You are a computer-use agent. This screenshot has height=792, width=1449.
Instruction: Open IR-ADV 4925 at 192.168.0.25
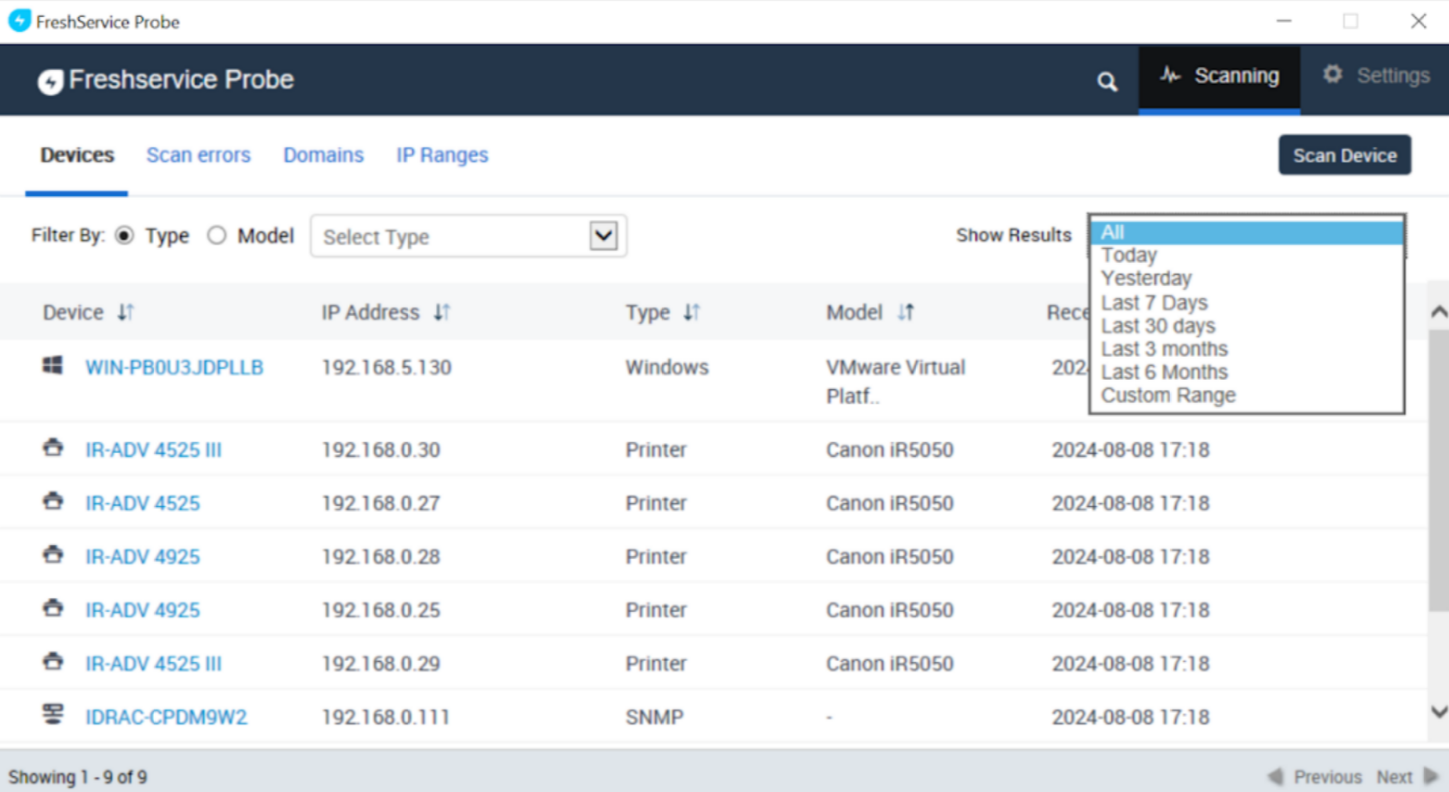tap(142, 610)
